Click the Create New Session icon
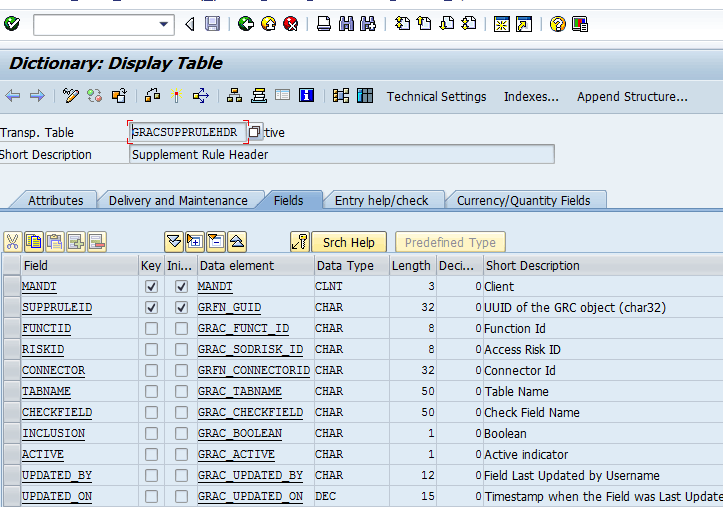 [x=502, y=24]
